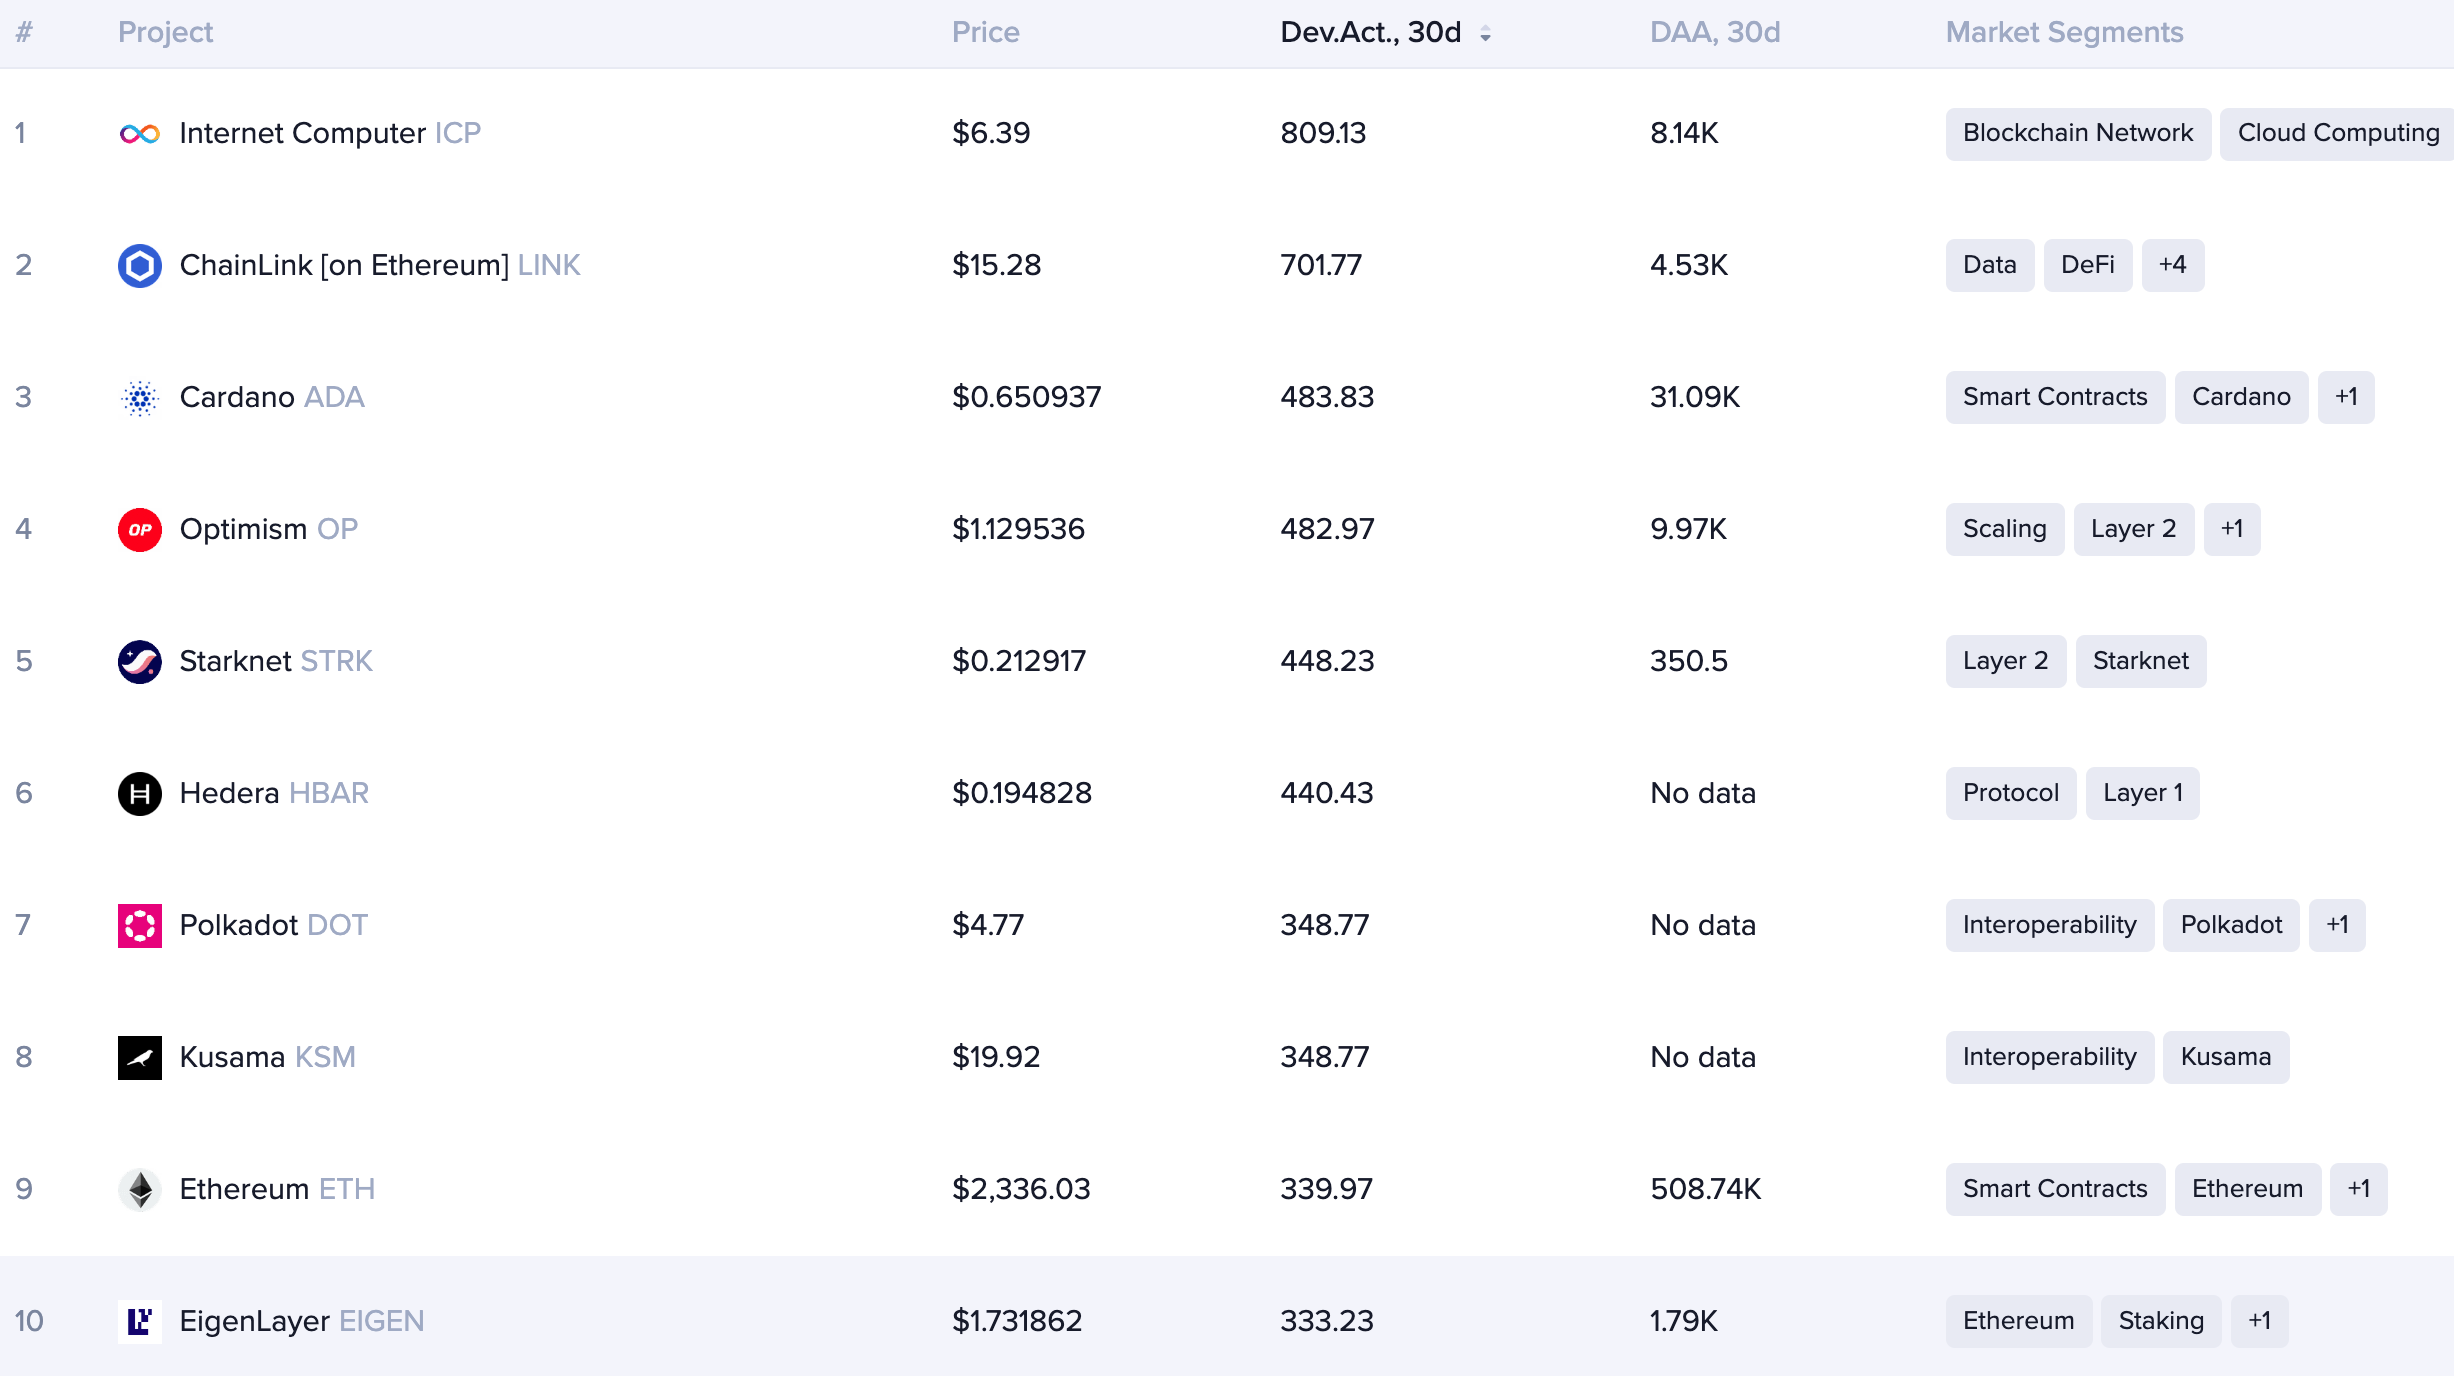The height and width of the screenshot is (1376, 2454).
Task: Sort table by DAA, 30d header
Action: 1715,32
